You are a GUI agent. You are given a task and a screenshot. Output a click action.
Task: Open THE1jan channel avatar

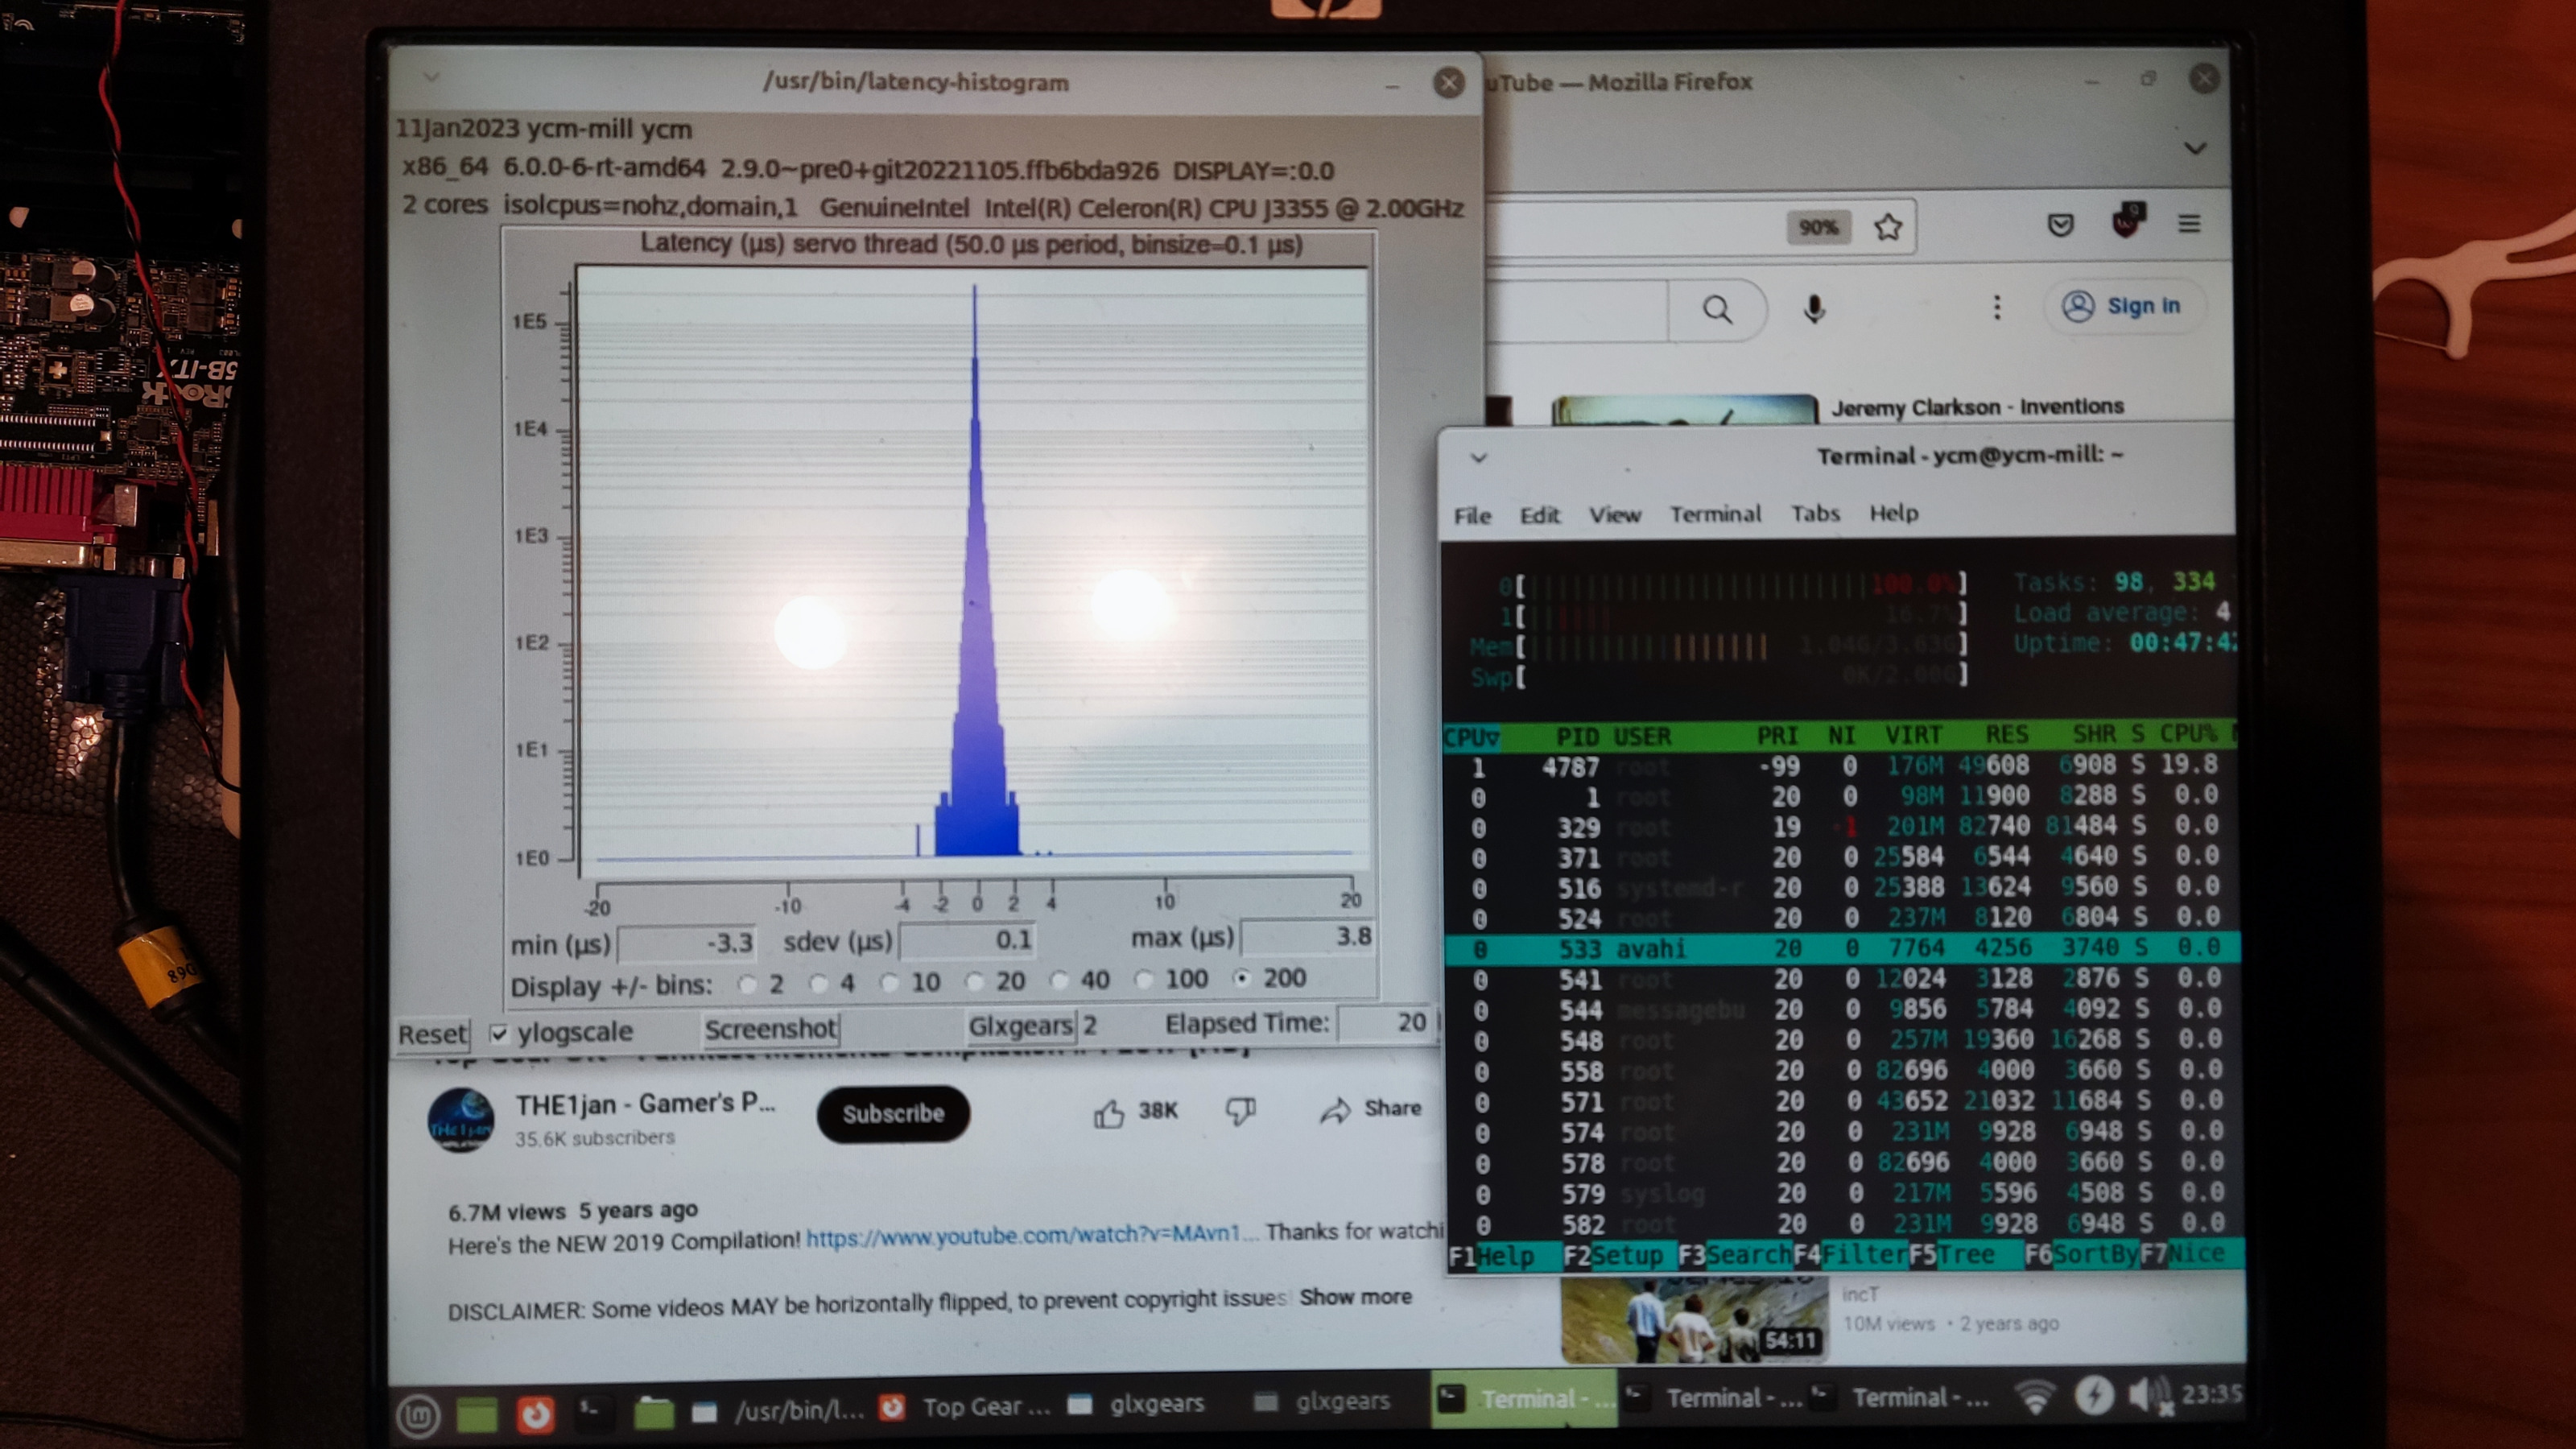[x=461, y=1120]
